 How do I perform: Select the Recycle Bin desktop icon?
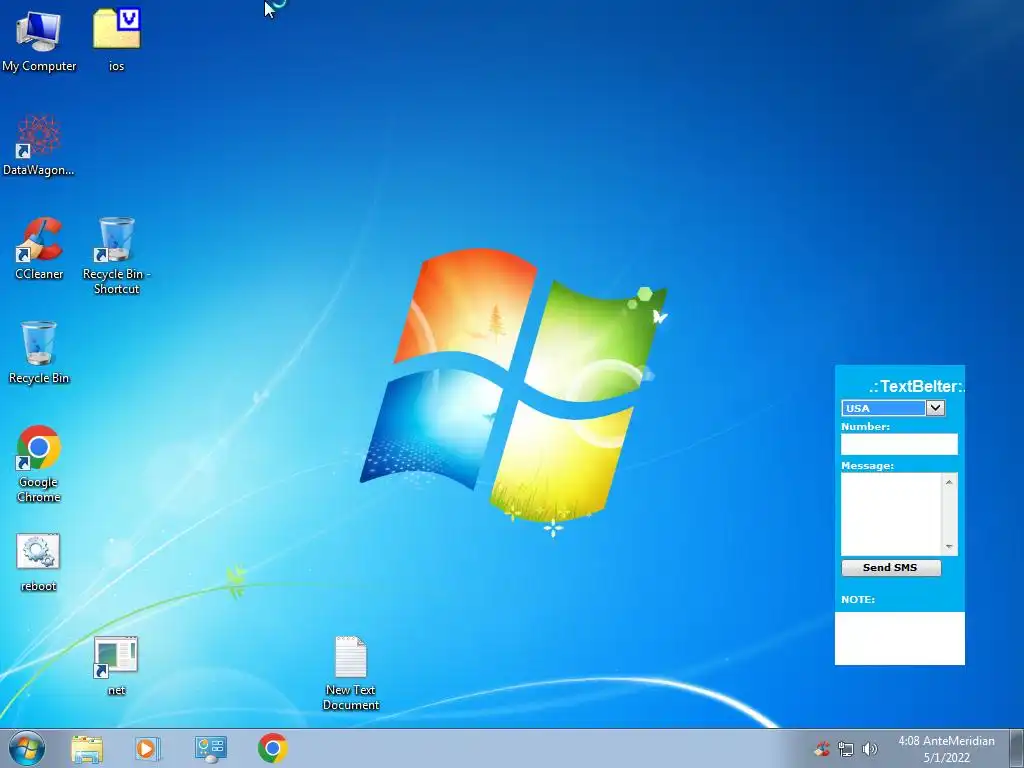pyautogui.click(x=39, y=352)
